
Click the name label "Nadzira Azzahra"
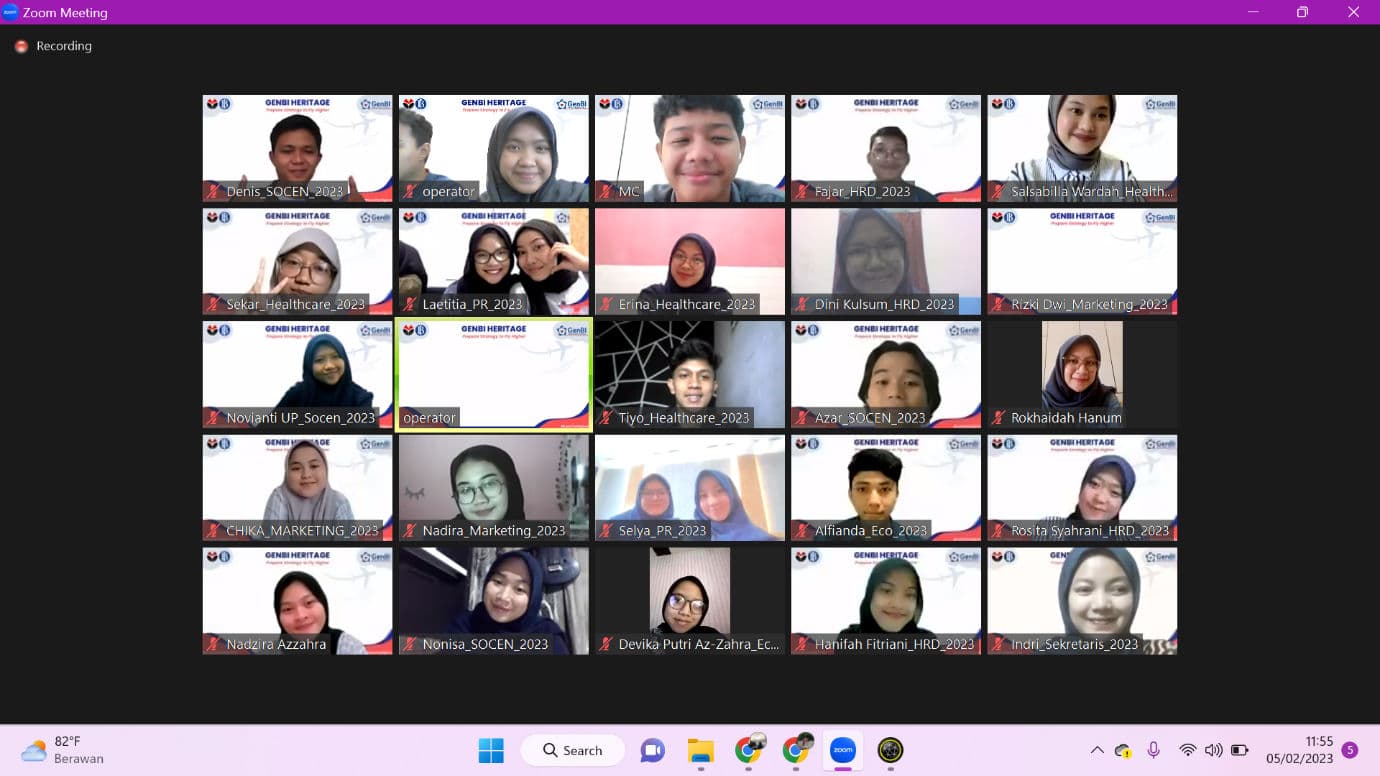click(x=276, y=644)
